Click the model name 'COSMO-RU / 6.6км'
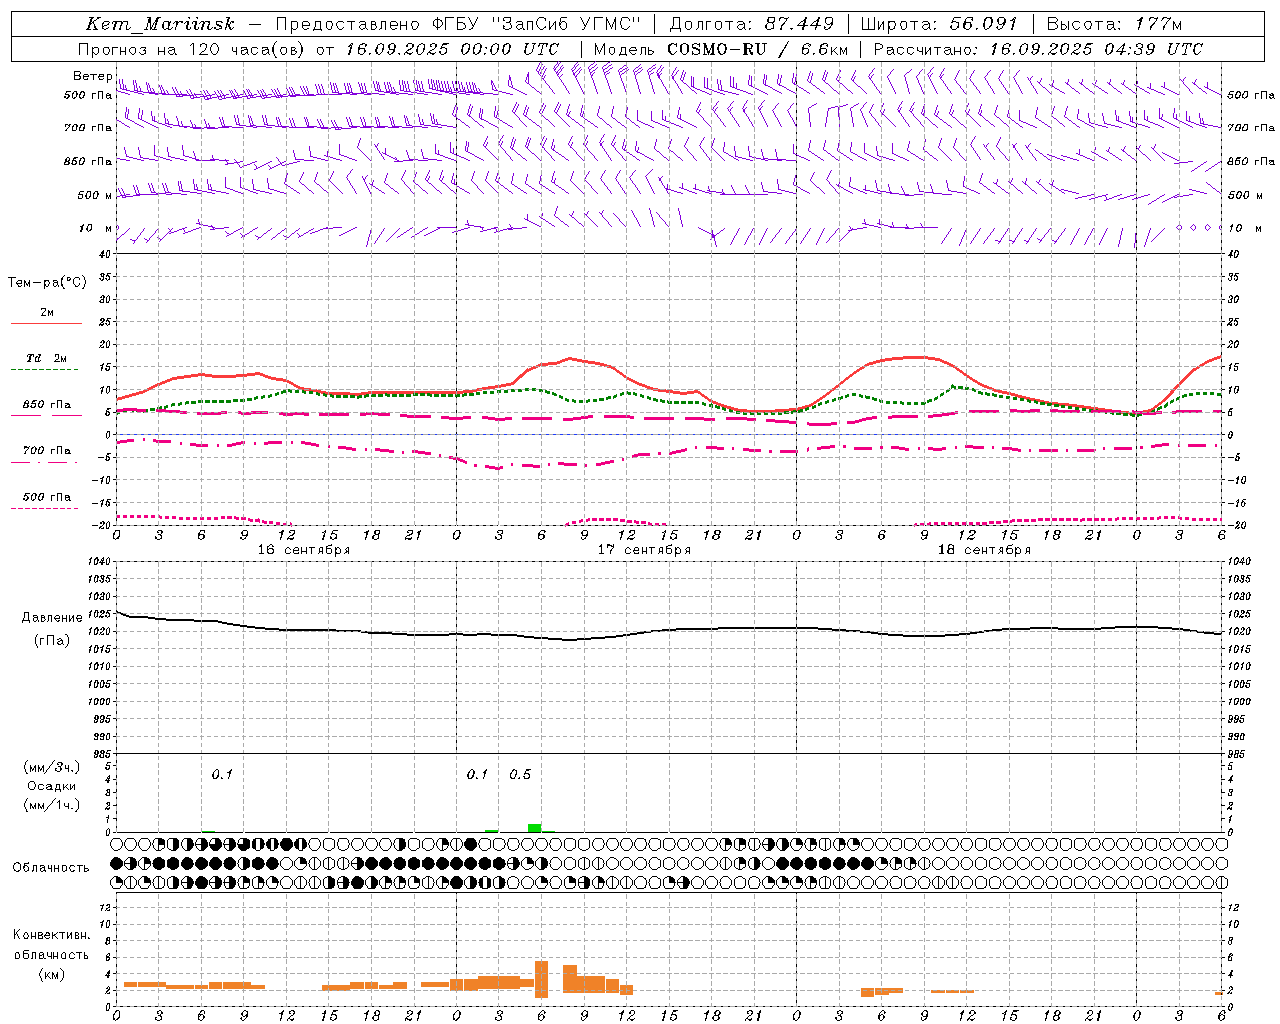 (758, 49)
